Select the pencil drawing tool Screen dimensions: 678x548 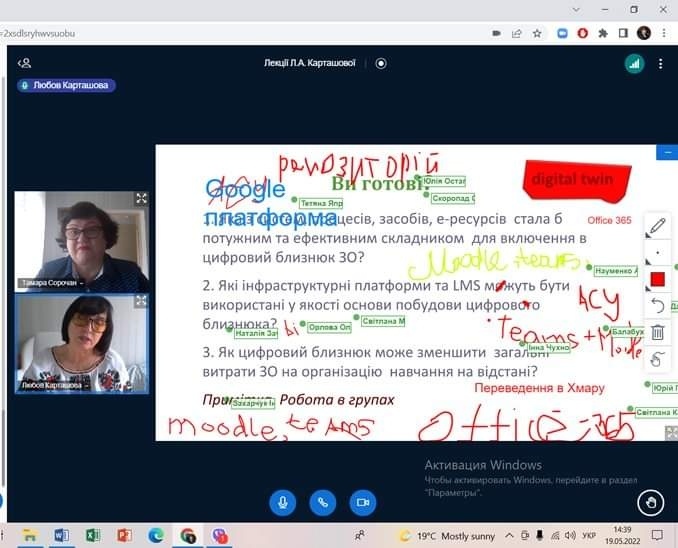click(657, 226)
